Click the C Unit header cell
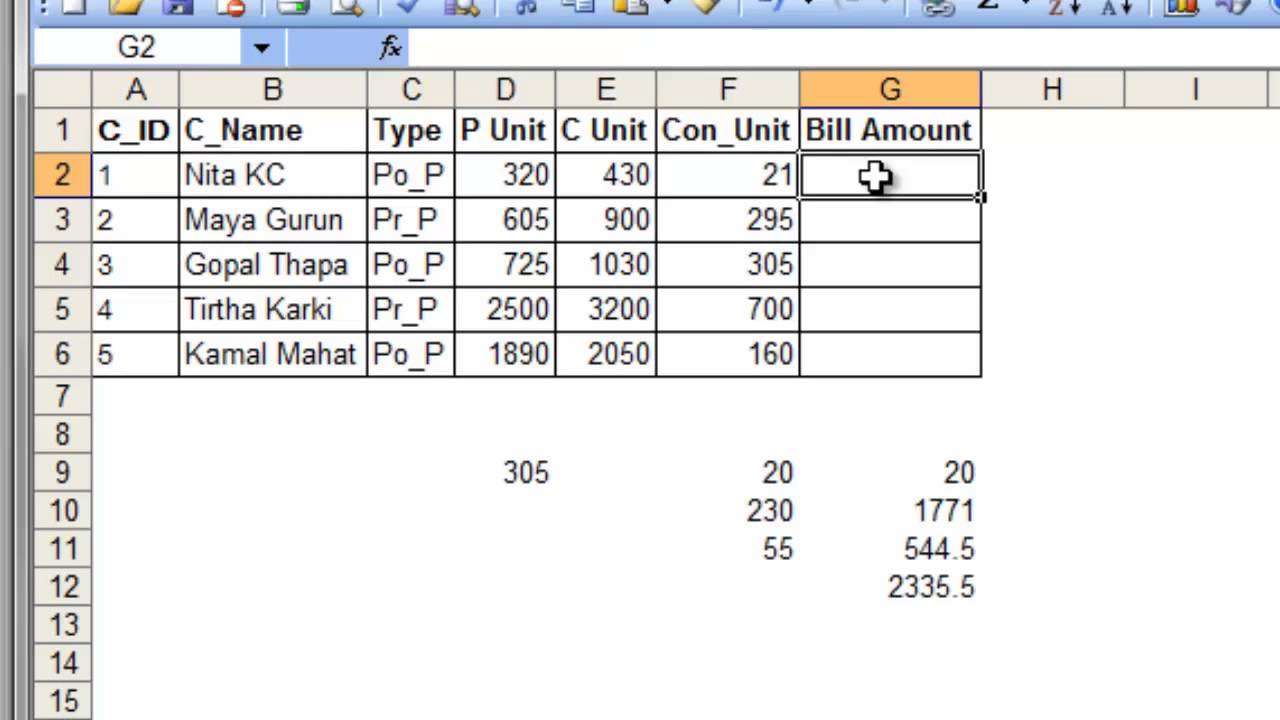Screen dimensions: 1280x720 (606, 130)
